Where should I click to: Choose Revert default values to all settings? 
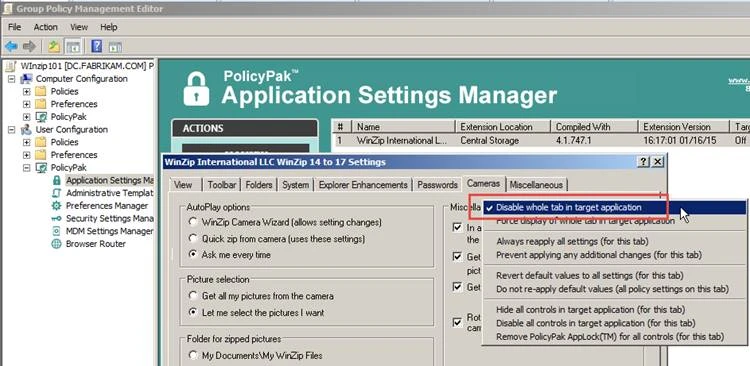tap(615, 276)
